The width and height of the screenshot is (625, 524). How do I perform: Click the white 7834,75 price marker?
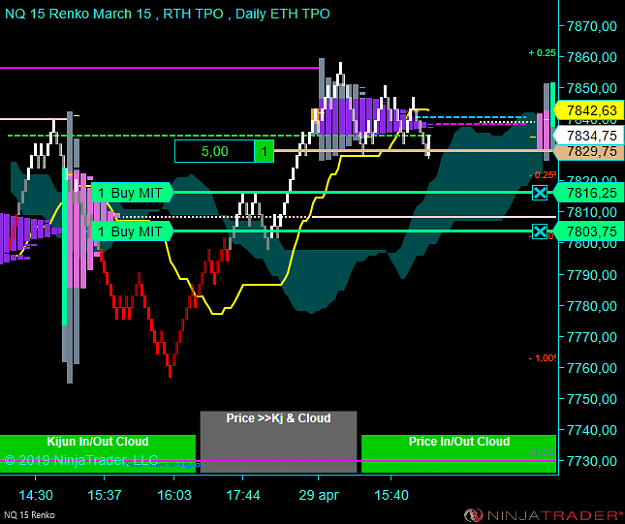[589, 135]
